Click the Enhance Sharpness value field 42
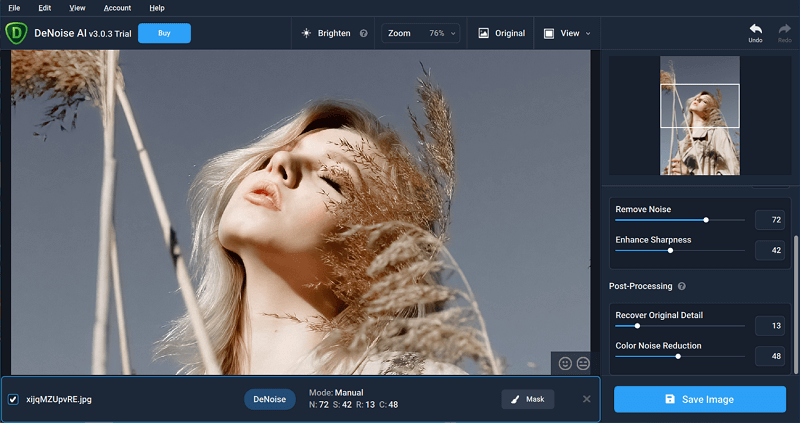 click(x=770, y=251)
